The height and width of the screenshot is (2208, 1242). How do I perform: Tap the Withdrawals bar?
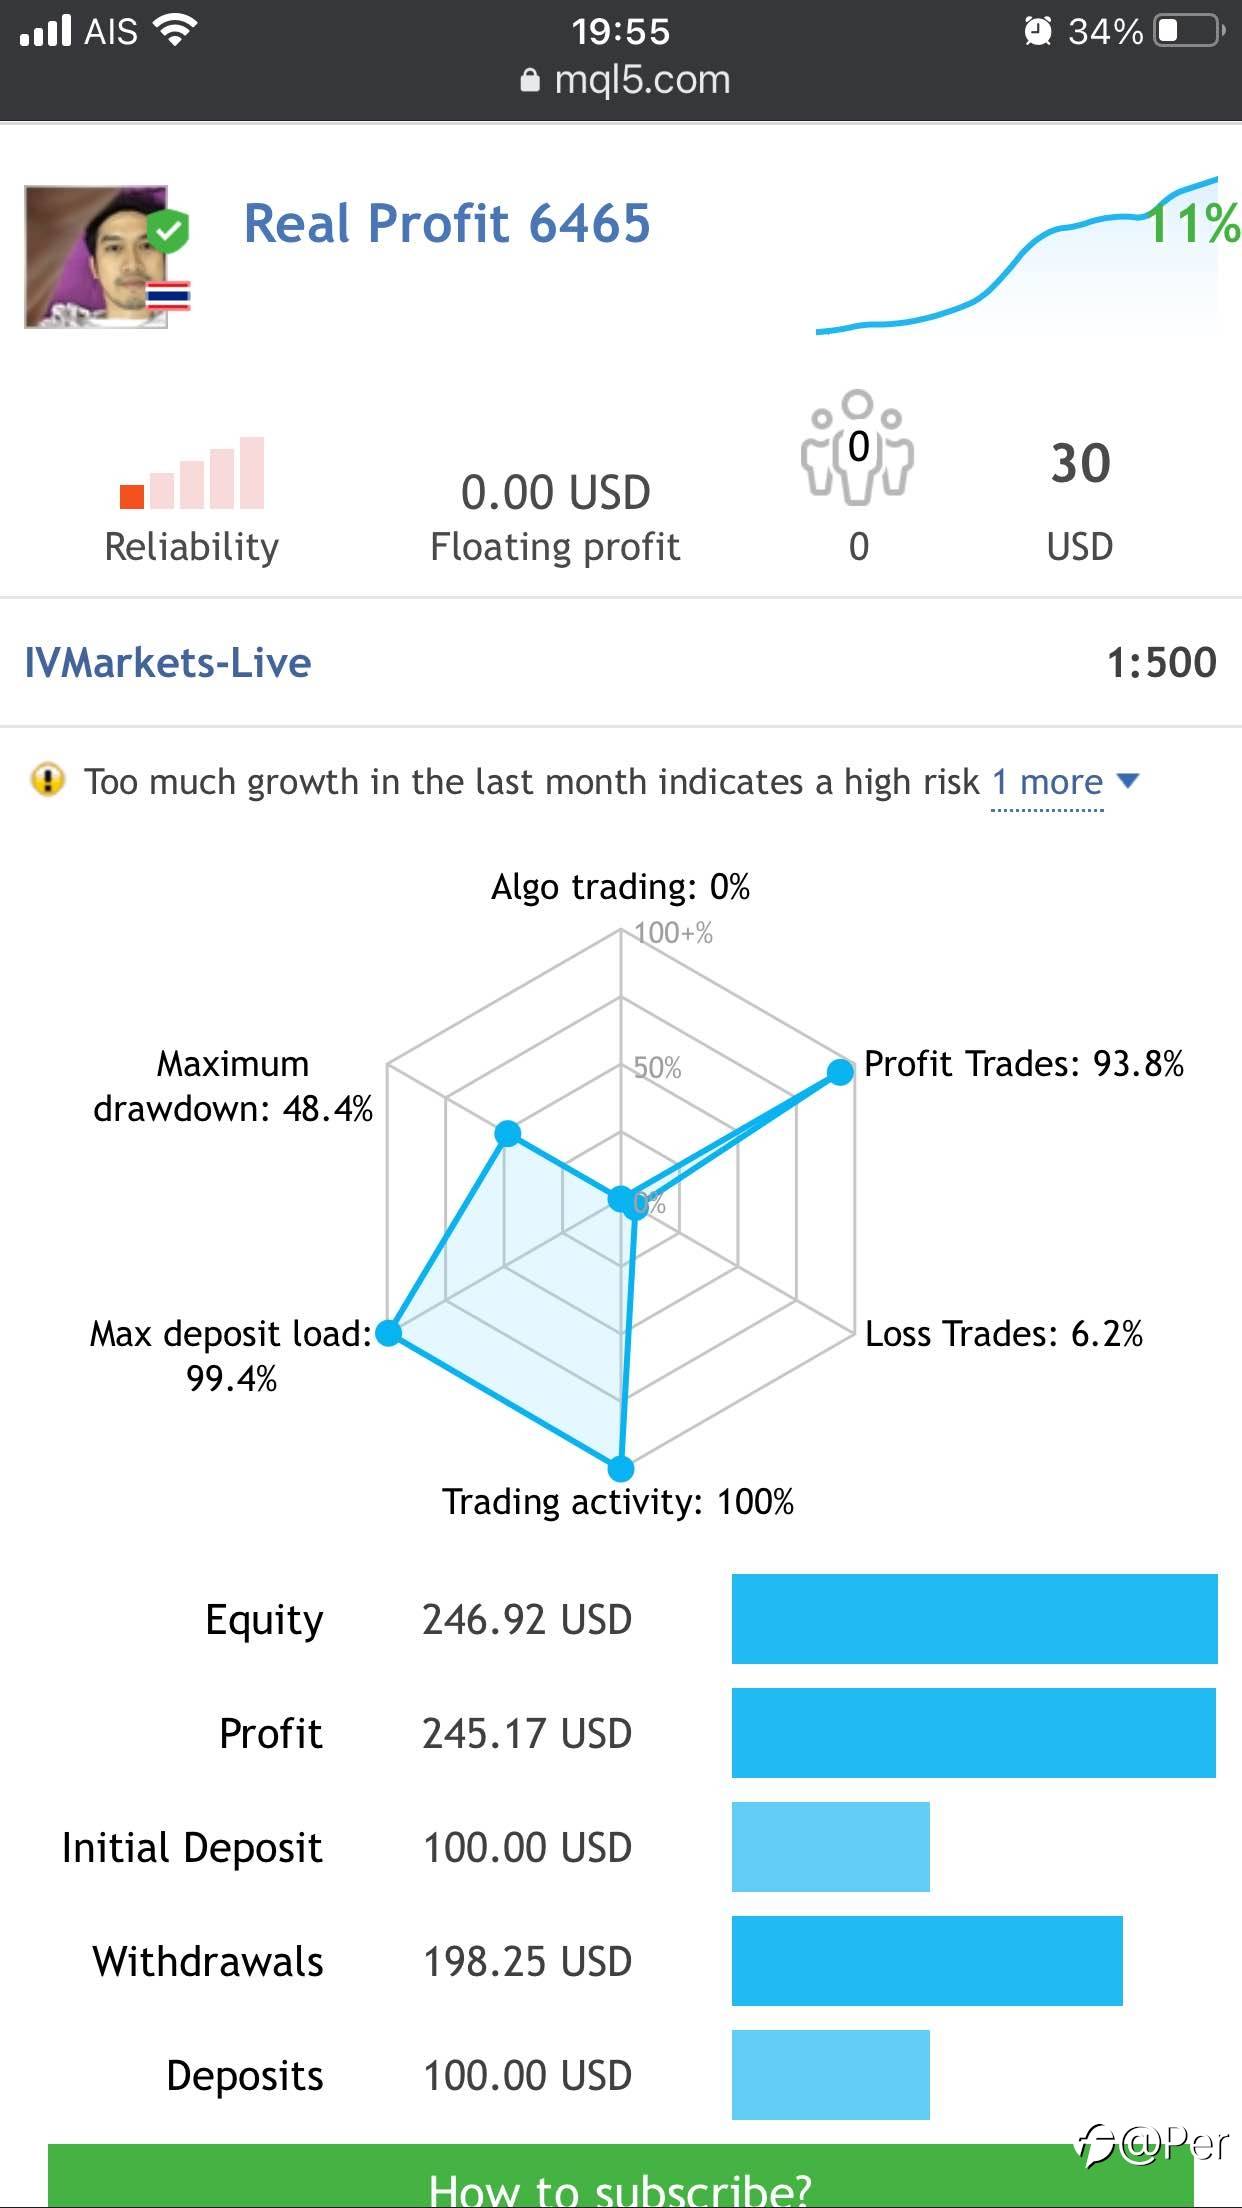coord(926,1961)
